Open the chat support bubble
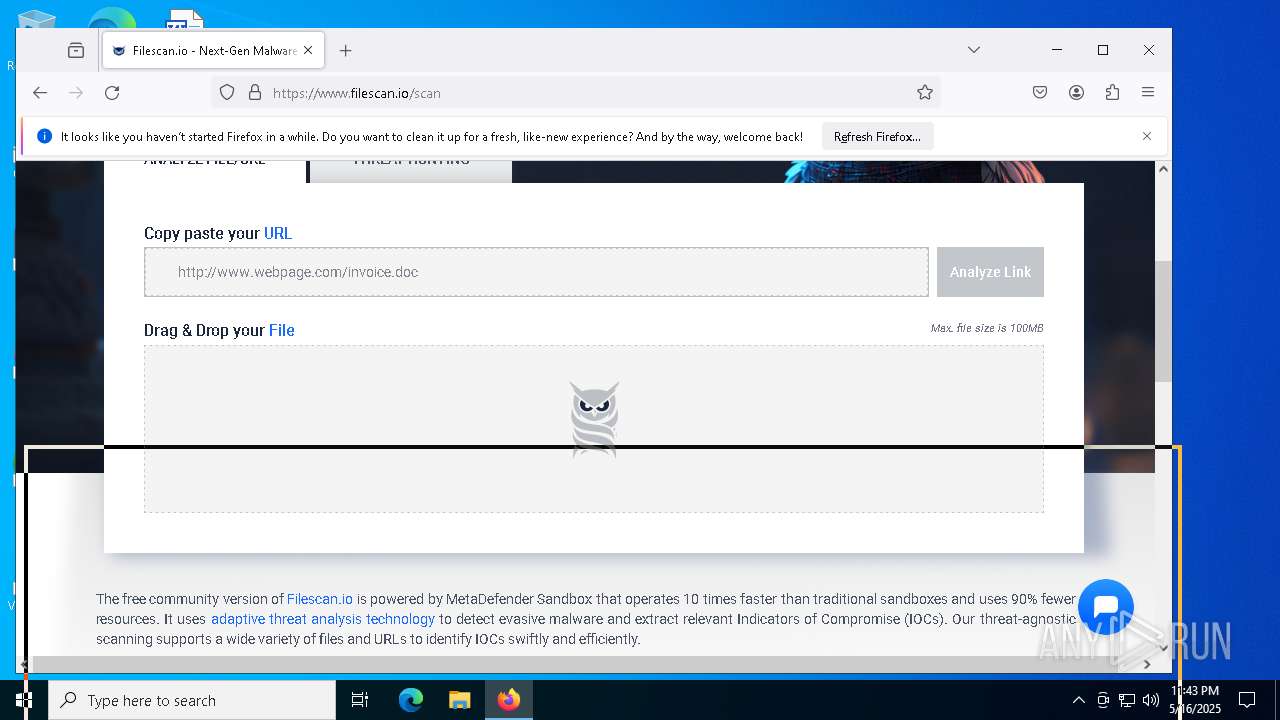This screenshot has height=720, width=1280. pyautogui.click(x=1106, y=607)
